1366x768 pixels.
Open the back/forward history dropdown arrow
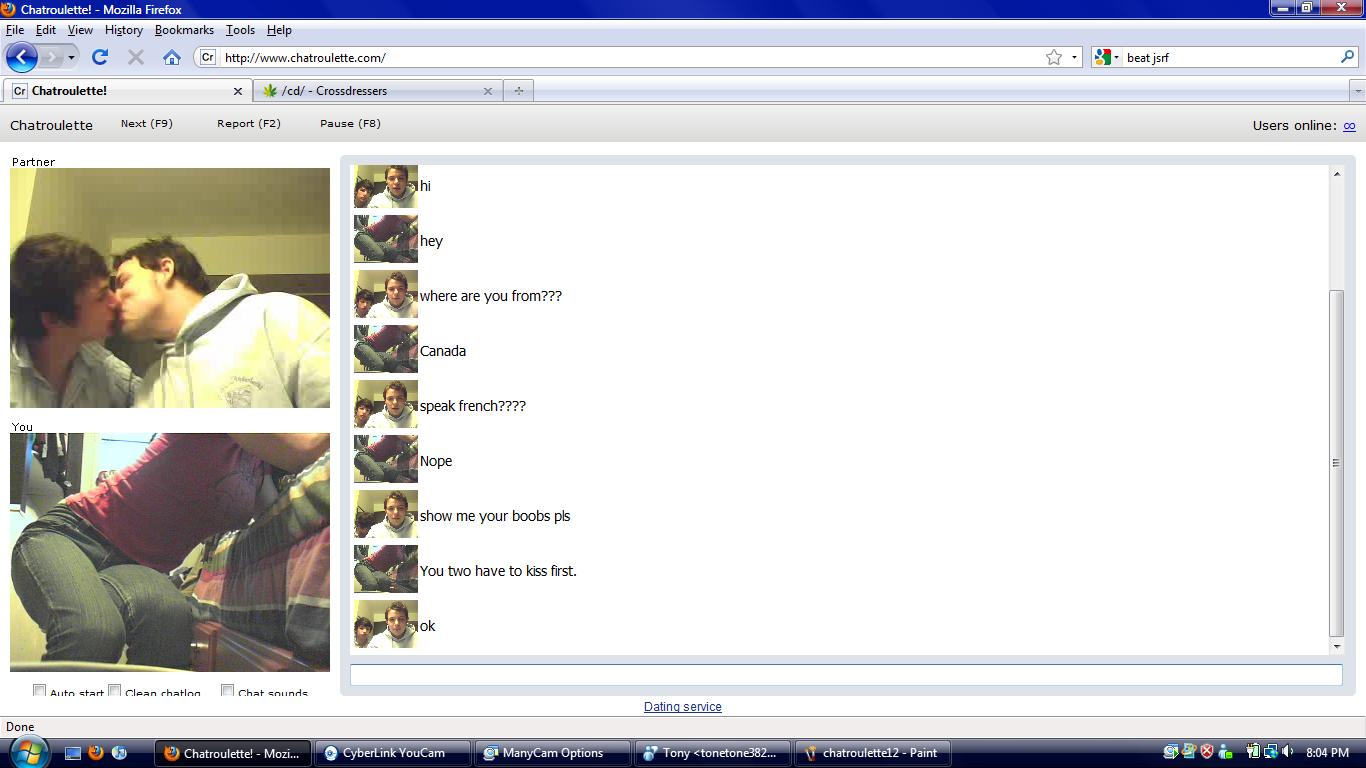[x=71, y=58]
